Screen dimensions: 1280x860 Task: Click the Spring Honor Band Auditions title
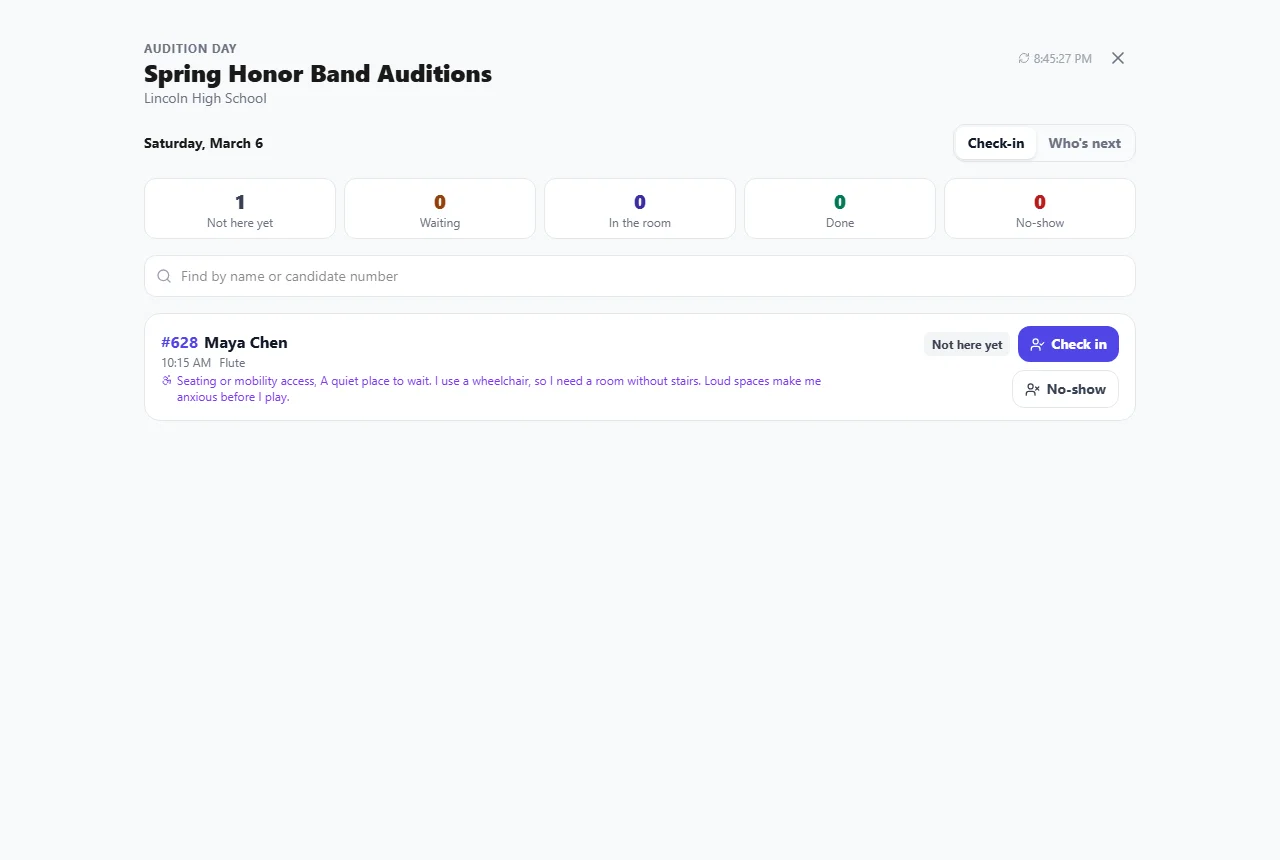318,74
